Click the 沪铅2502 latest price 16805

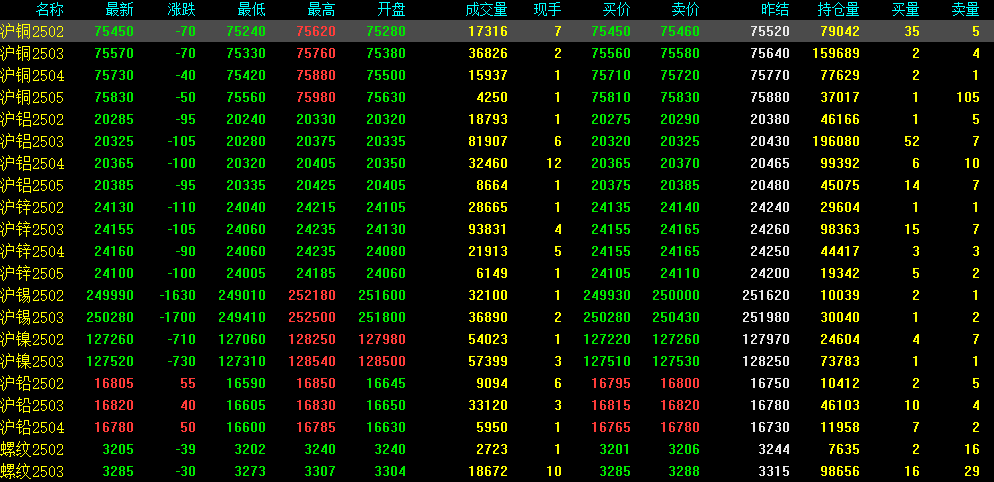coord(114,383)
